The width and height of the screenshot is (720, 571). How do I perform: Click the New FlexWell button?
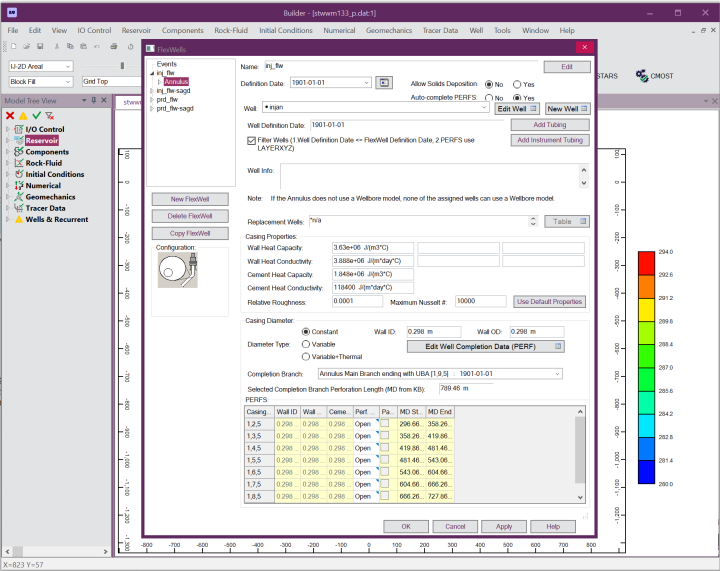tap(190, 199)
